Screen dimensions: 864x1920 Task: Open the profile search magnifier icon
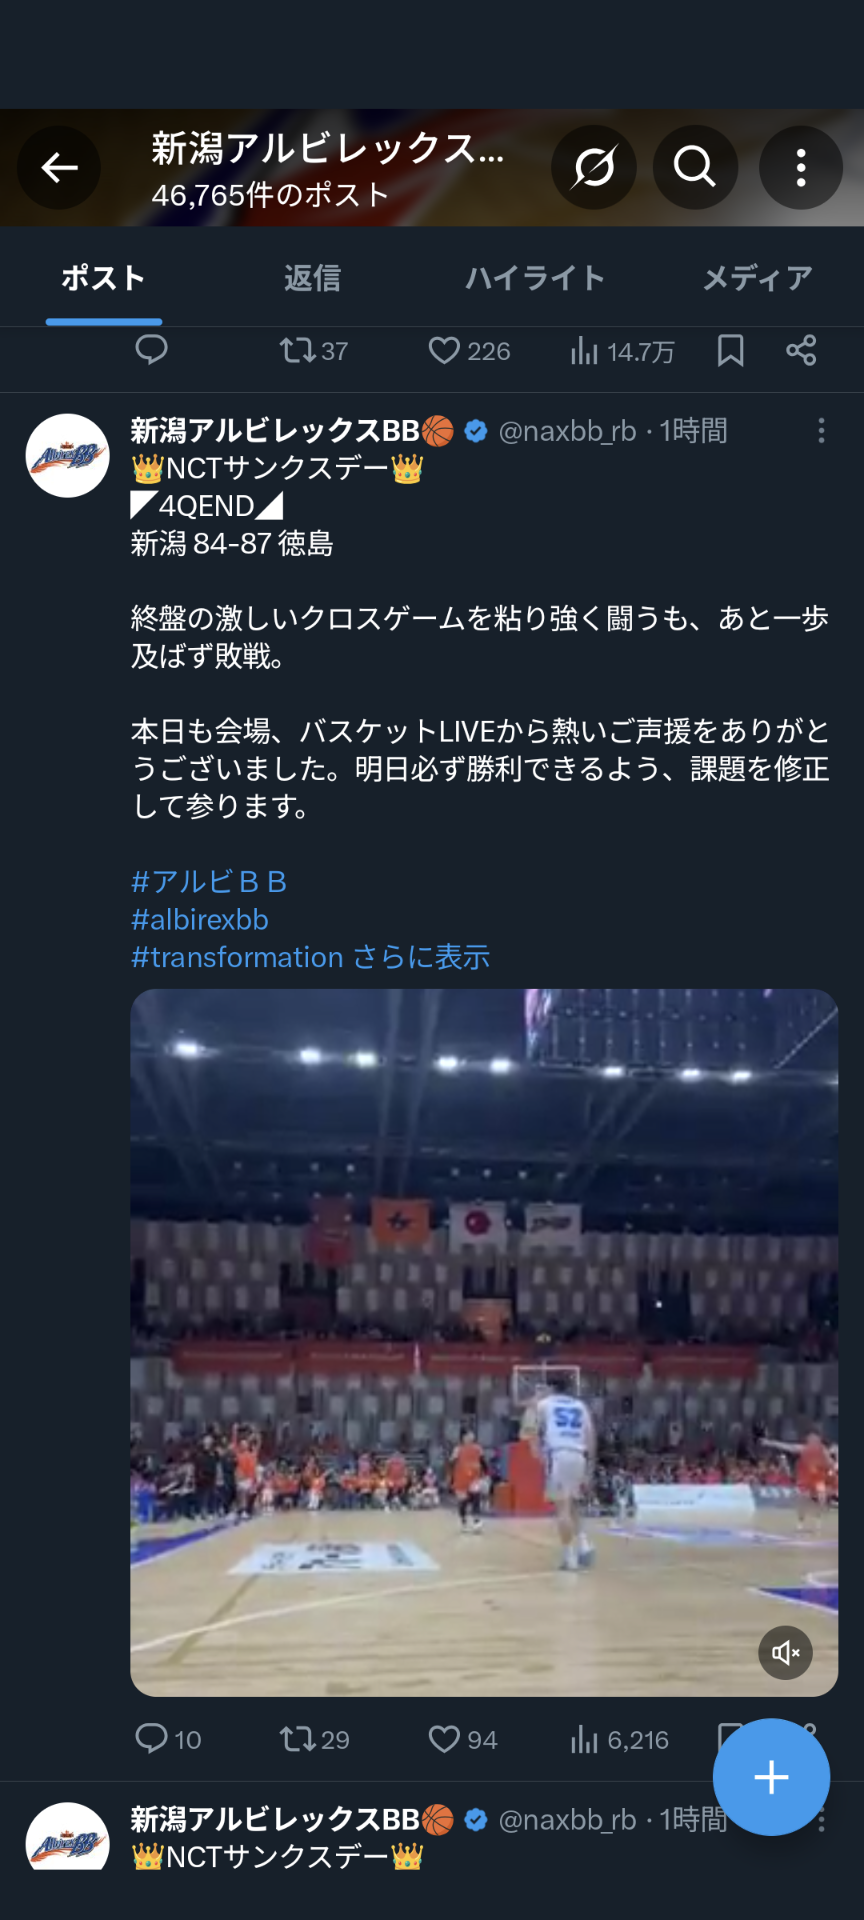coord(695,167)
